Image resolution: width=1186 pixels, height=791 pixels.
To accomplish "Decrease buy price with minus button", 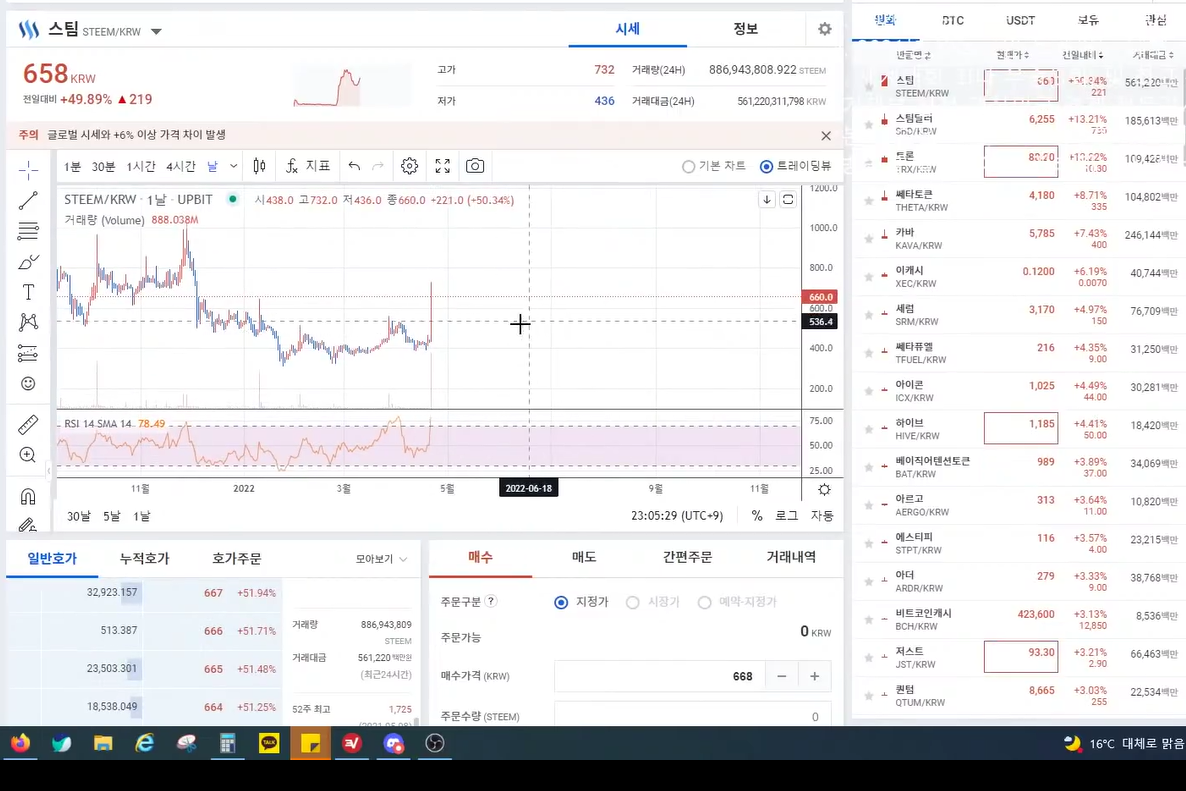I will click(782, 676).
